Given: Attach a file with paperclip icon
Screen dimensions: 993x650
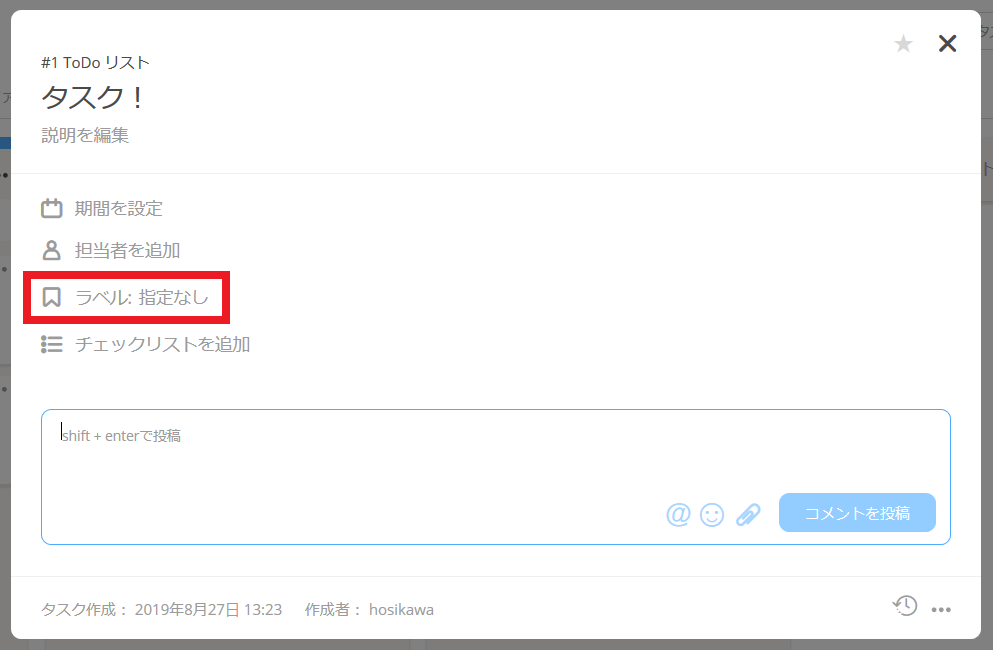Looking at the screenshot, I should click(748, 514).
